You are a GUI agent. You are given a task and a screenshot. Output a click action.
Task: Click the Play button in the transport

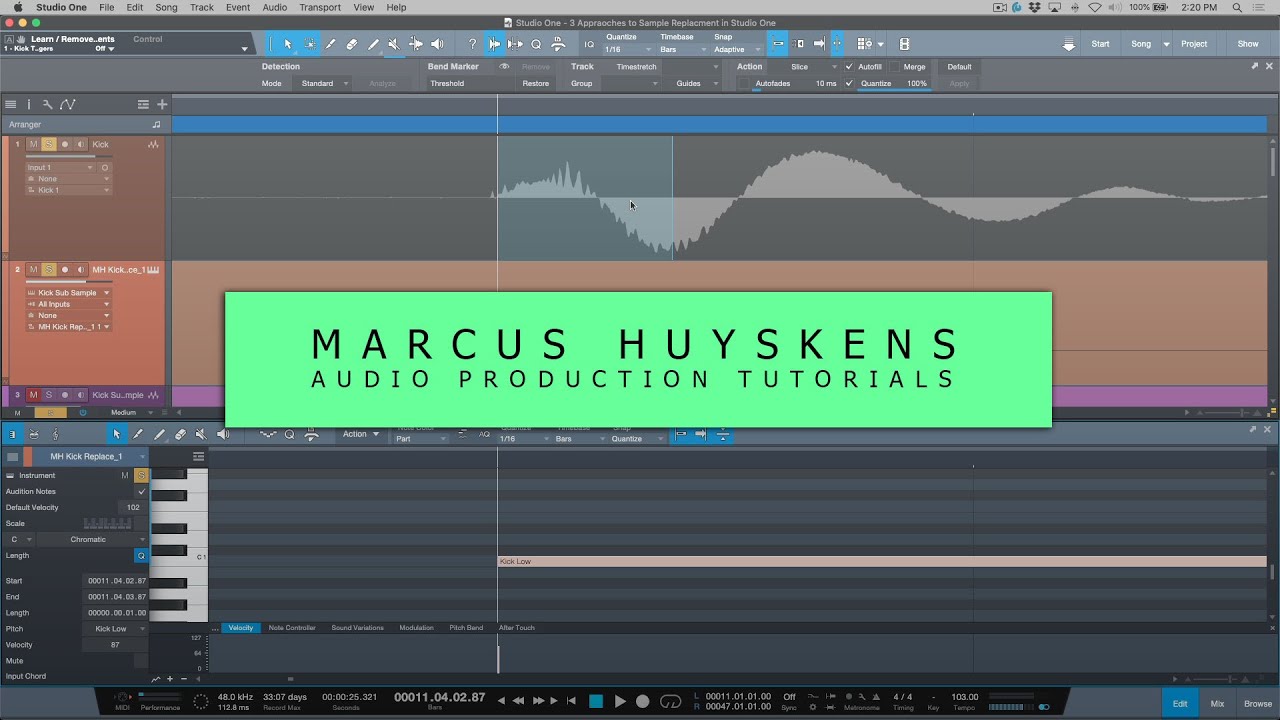pos(620,701)
